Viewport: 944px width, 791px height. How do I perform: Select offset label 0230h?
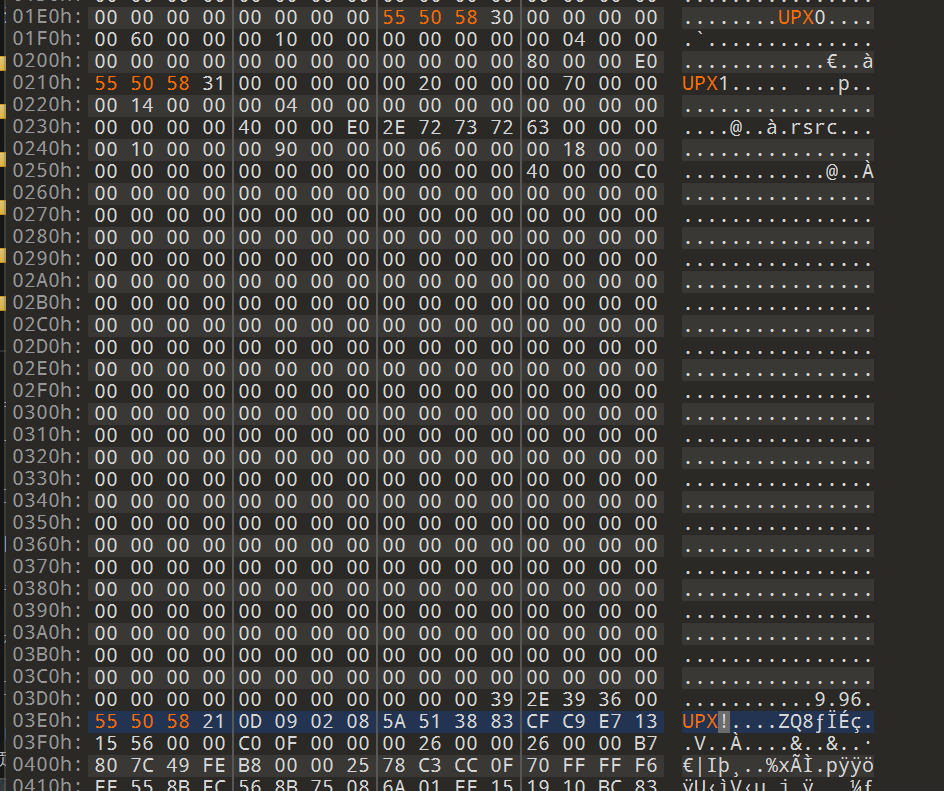46,127
